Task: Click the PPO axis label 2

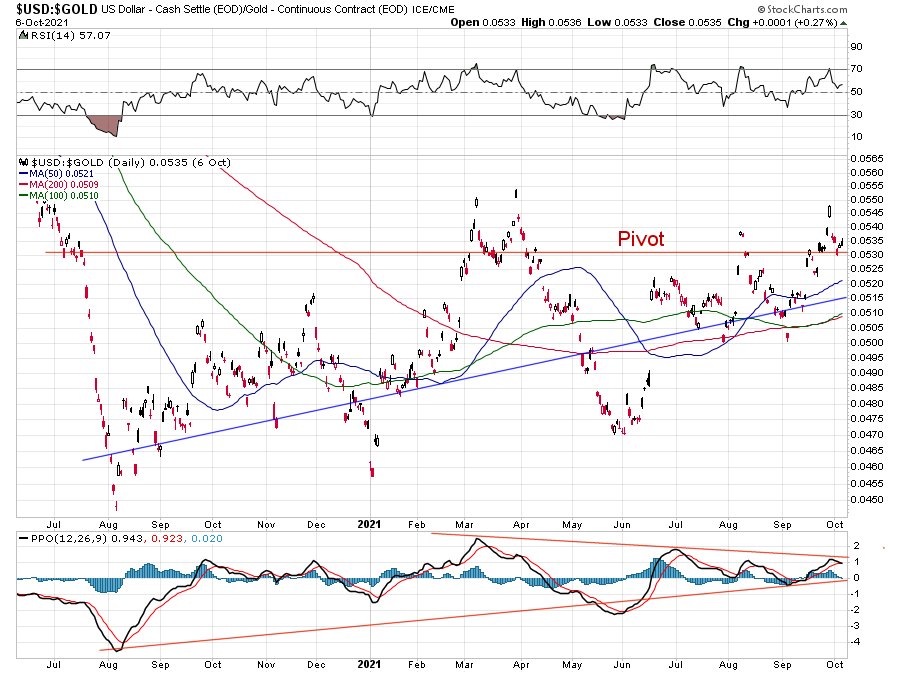Action: click(x=856, y=546)
